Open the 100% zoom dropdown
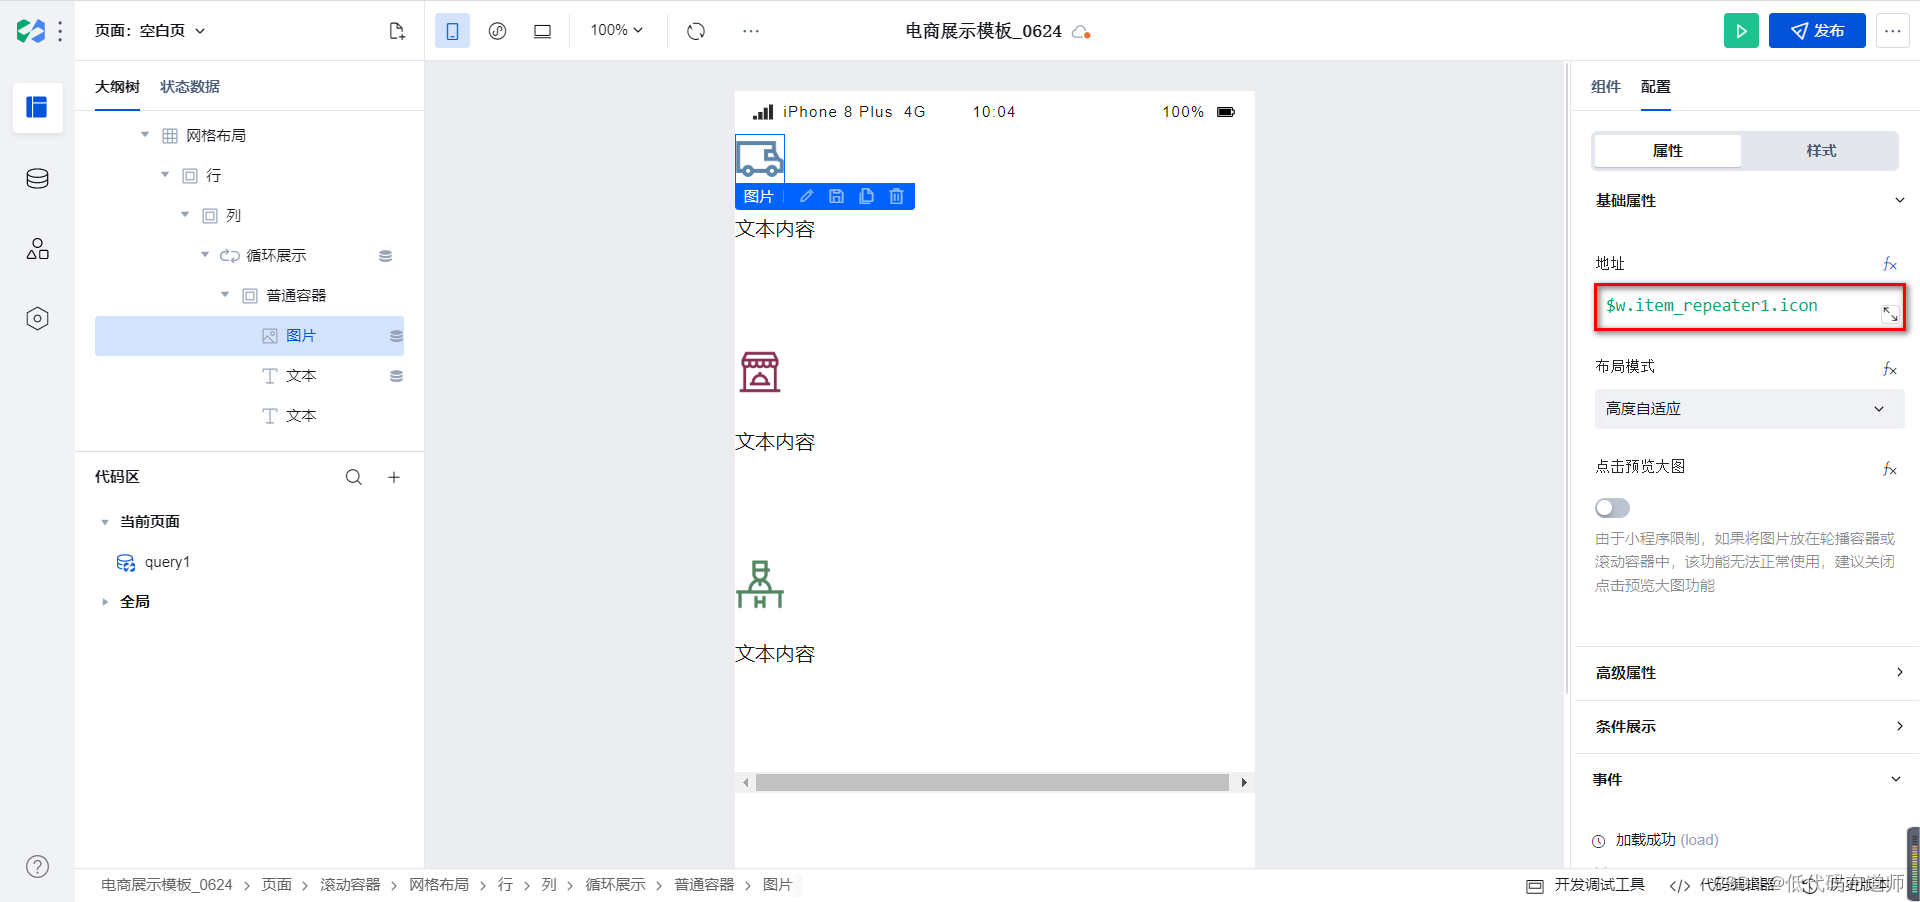 [616, 30]
